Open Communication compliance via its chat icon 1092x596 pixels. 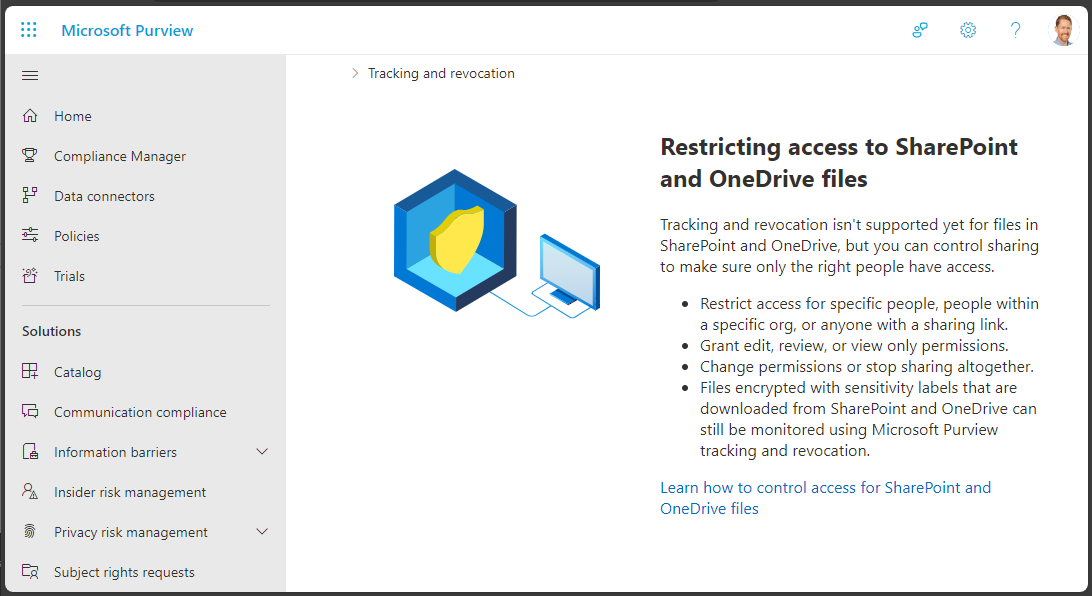(30, 411)
